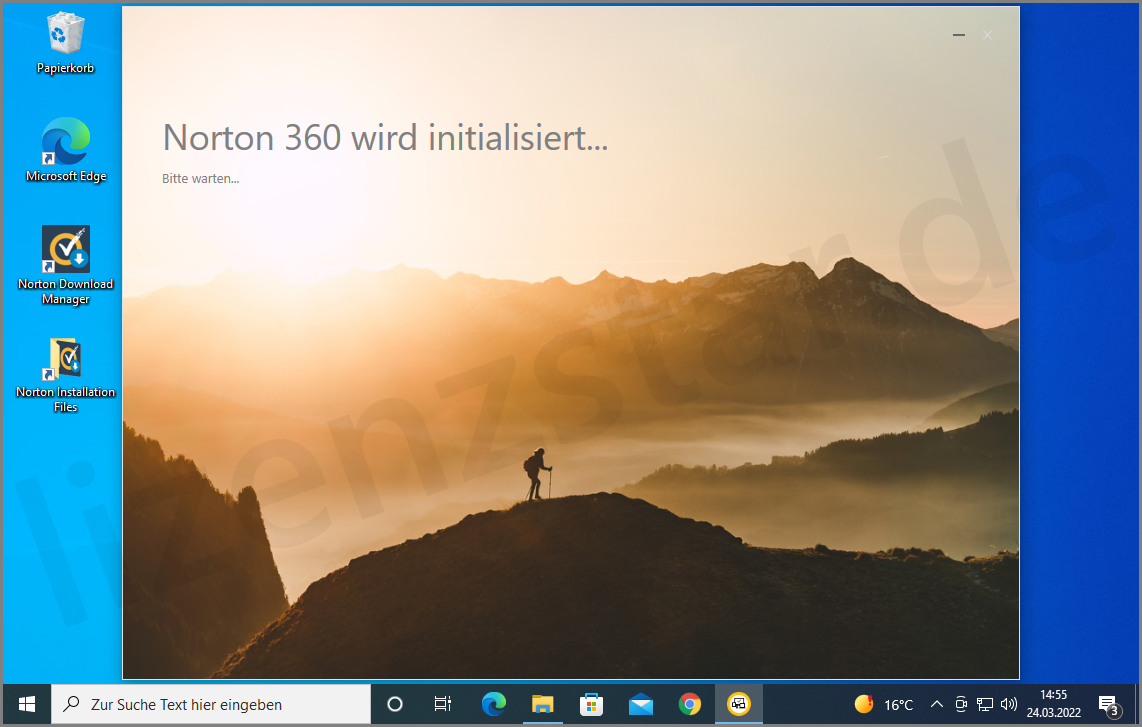Toggle the volume control in the tray

click(x=1009, y=704)
